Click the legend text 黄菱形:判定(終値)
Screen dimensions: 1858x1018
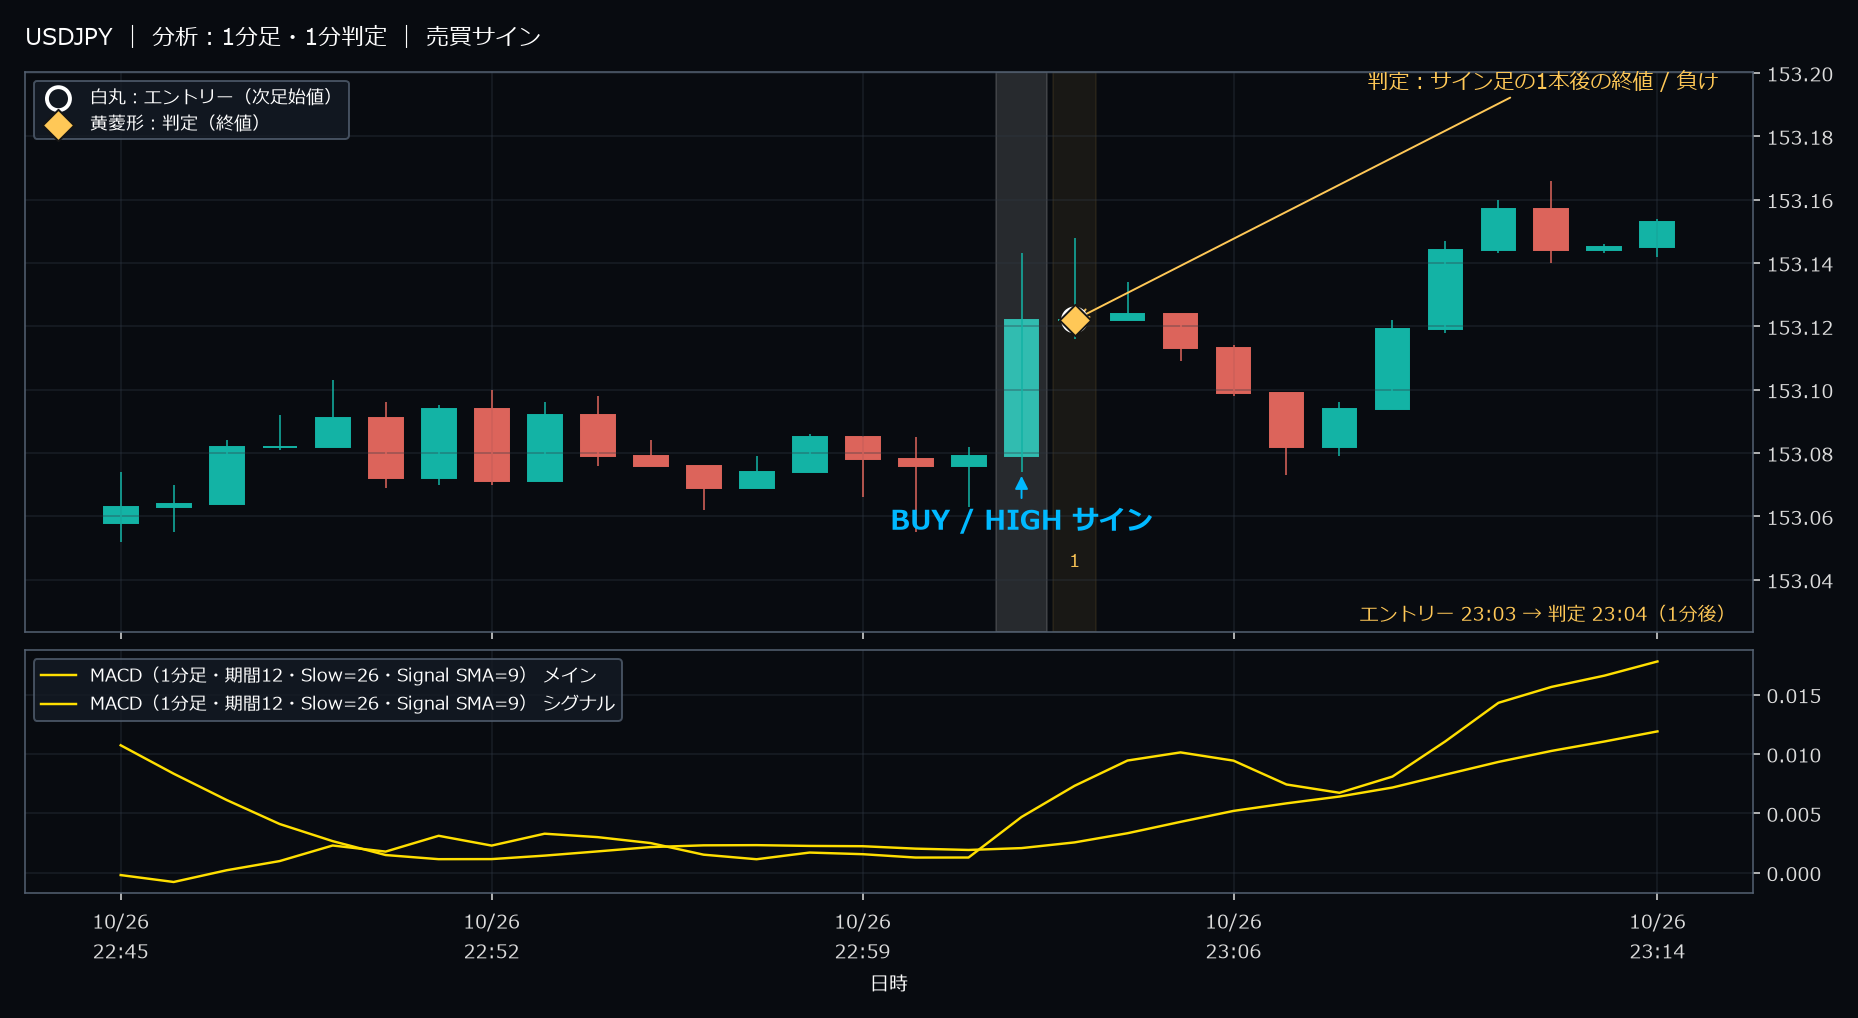[x=175, y=123]
